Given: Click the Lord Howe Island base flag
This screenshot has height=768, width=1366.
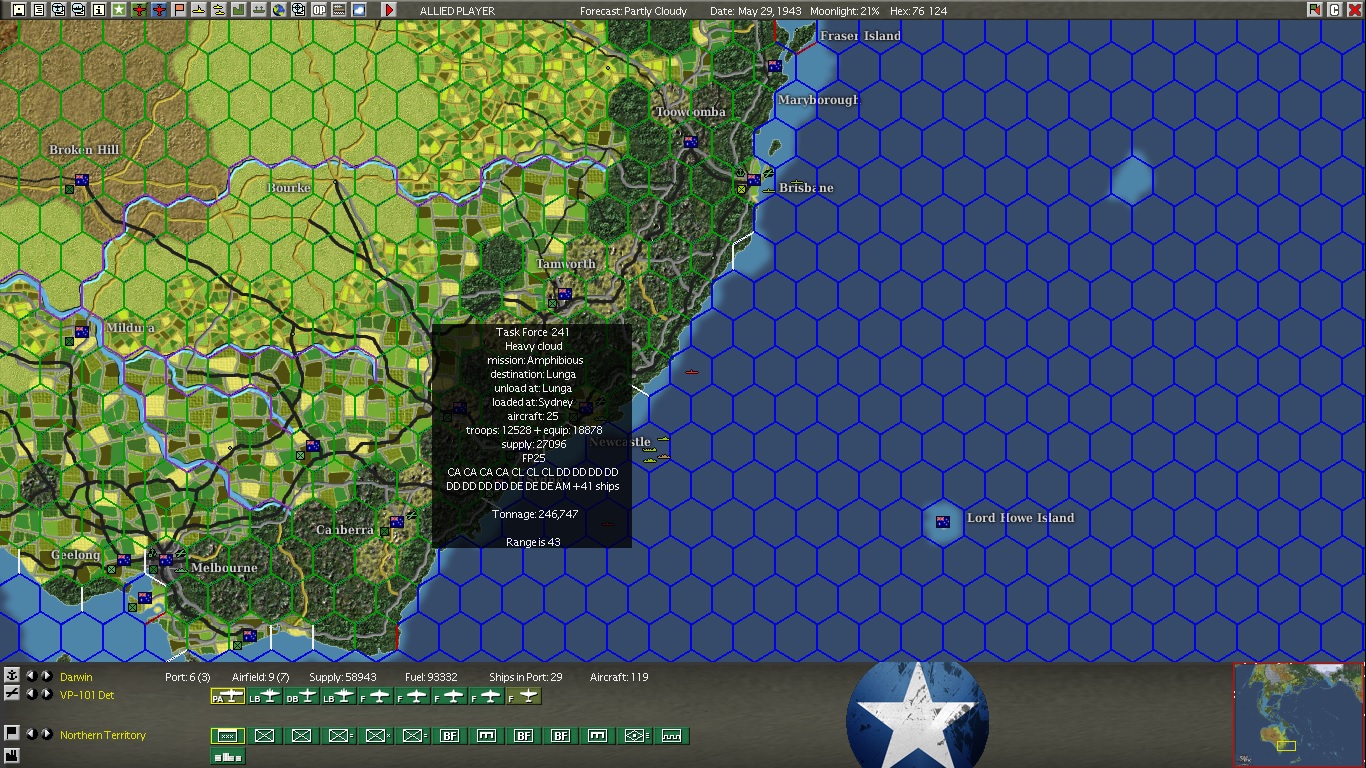Looking at the screenshot, I should 942,522.
